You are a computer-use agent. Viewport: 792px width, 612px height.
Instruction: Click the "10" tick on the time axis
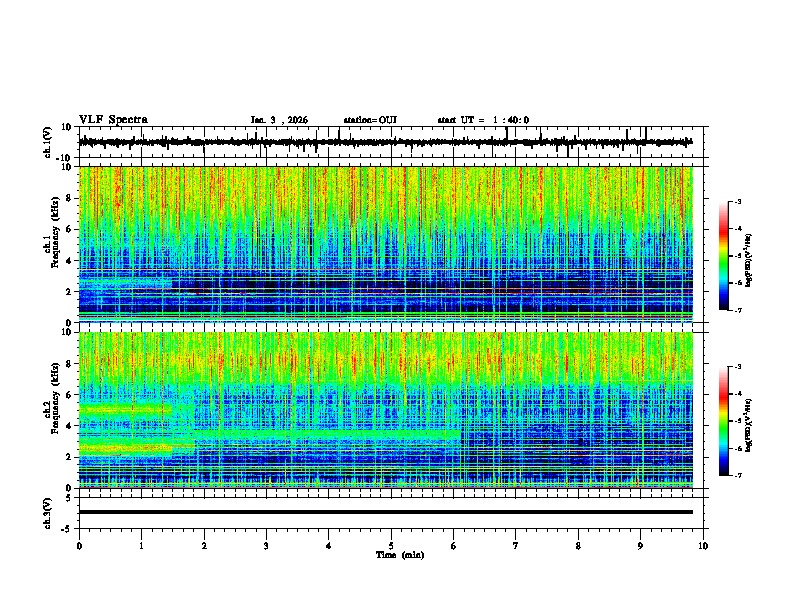click(x=703, y=546)
